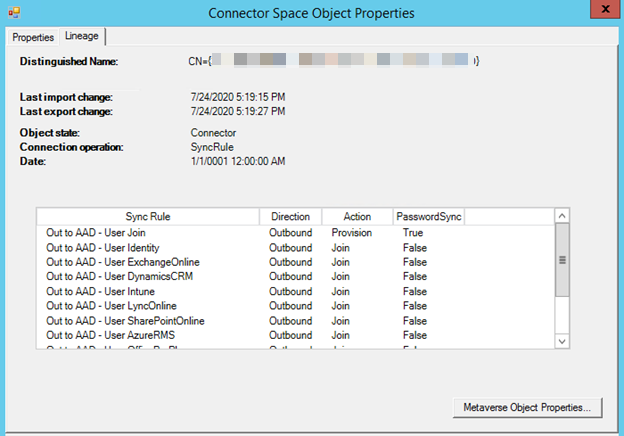Click the scrollbar thumb in sync rule list
The image size is (624, 436).
click(562, 260)
